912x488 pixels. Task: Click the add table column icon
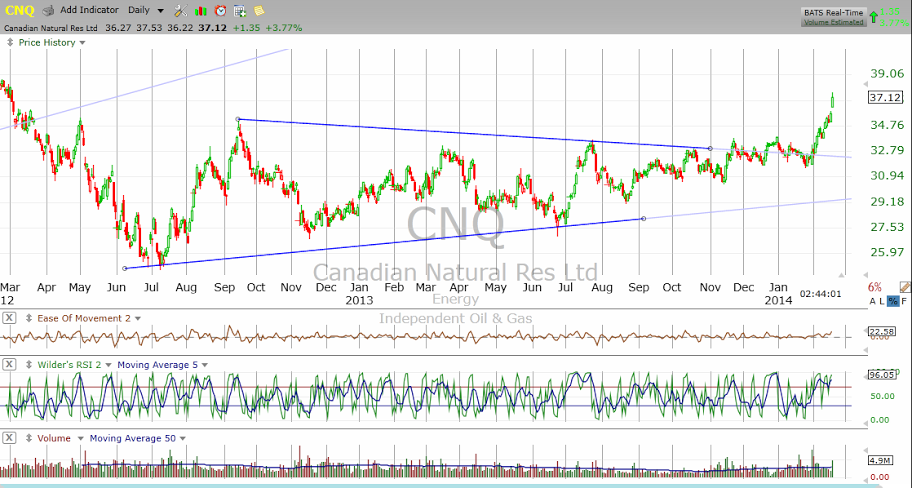[240, 10]
